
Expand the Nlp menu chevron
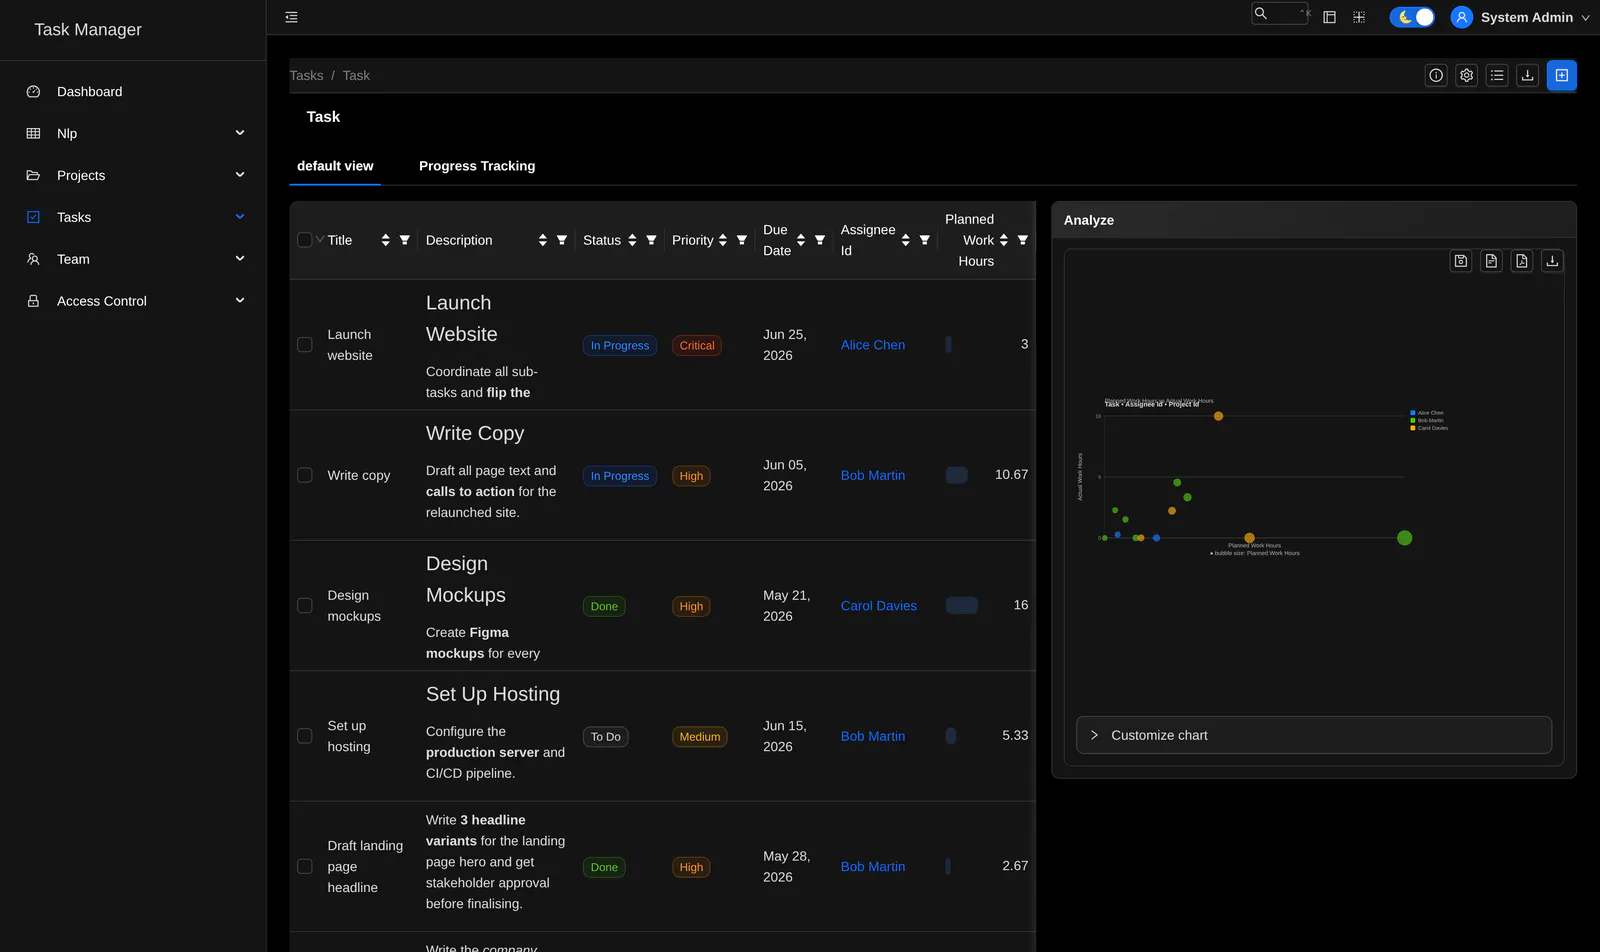[x=240, y=133]
